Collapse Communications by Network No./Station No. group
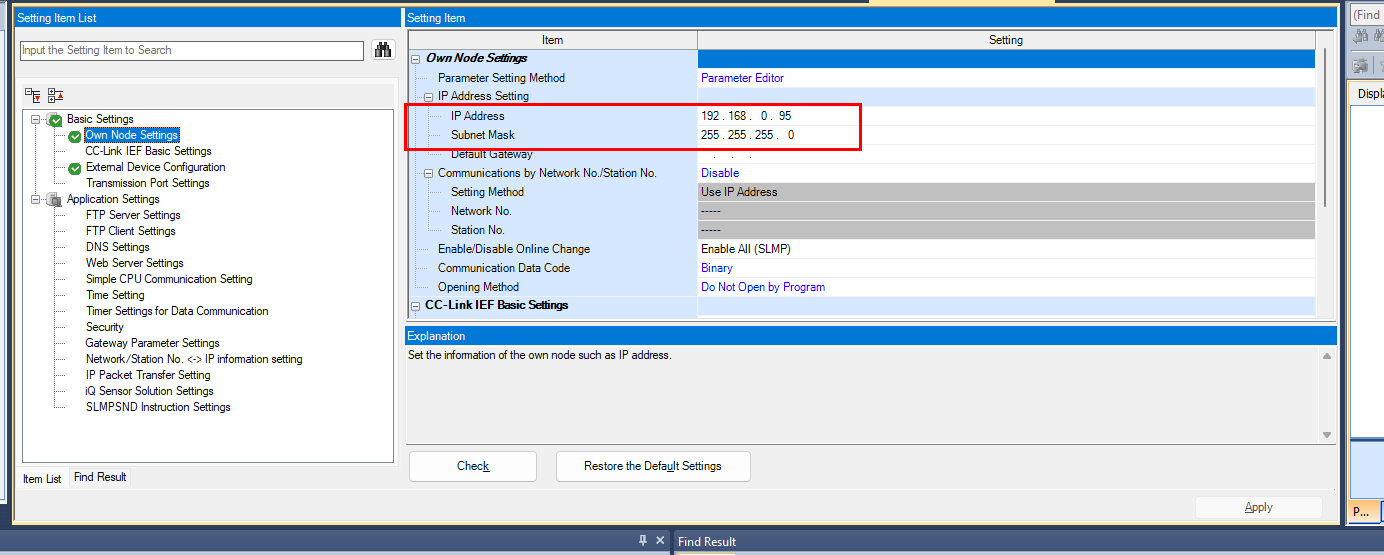 pyautogui.click(x=429, y=173)
